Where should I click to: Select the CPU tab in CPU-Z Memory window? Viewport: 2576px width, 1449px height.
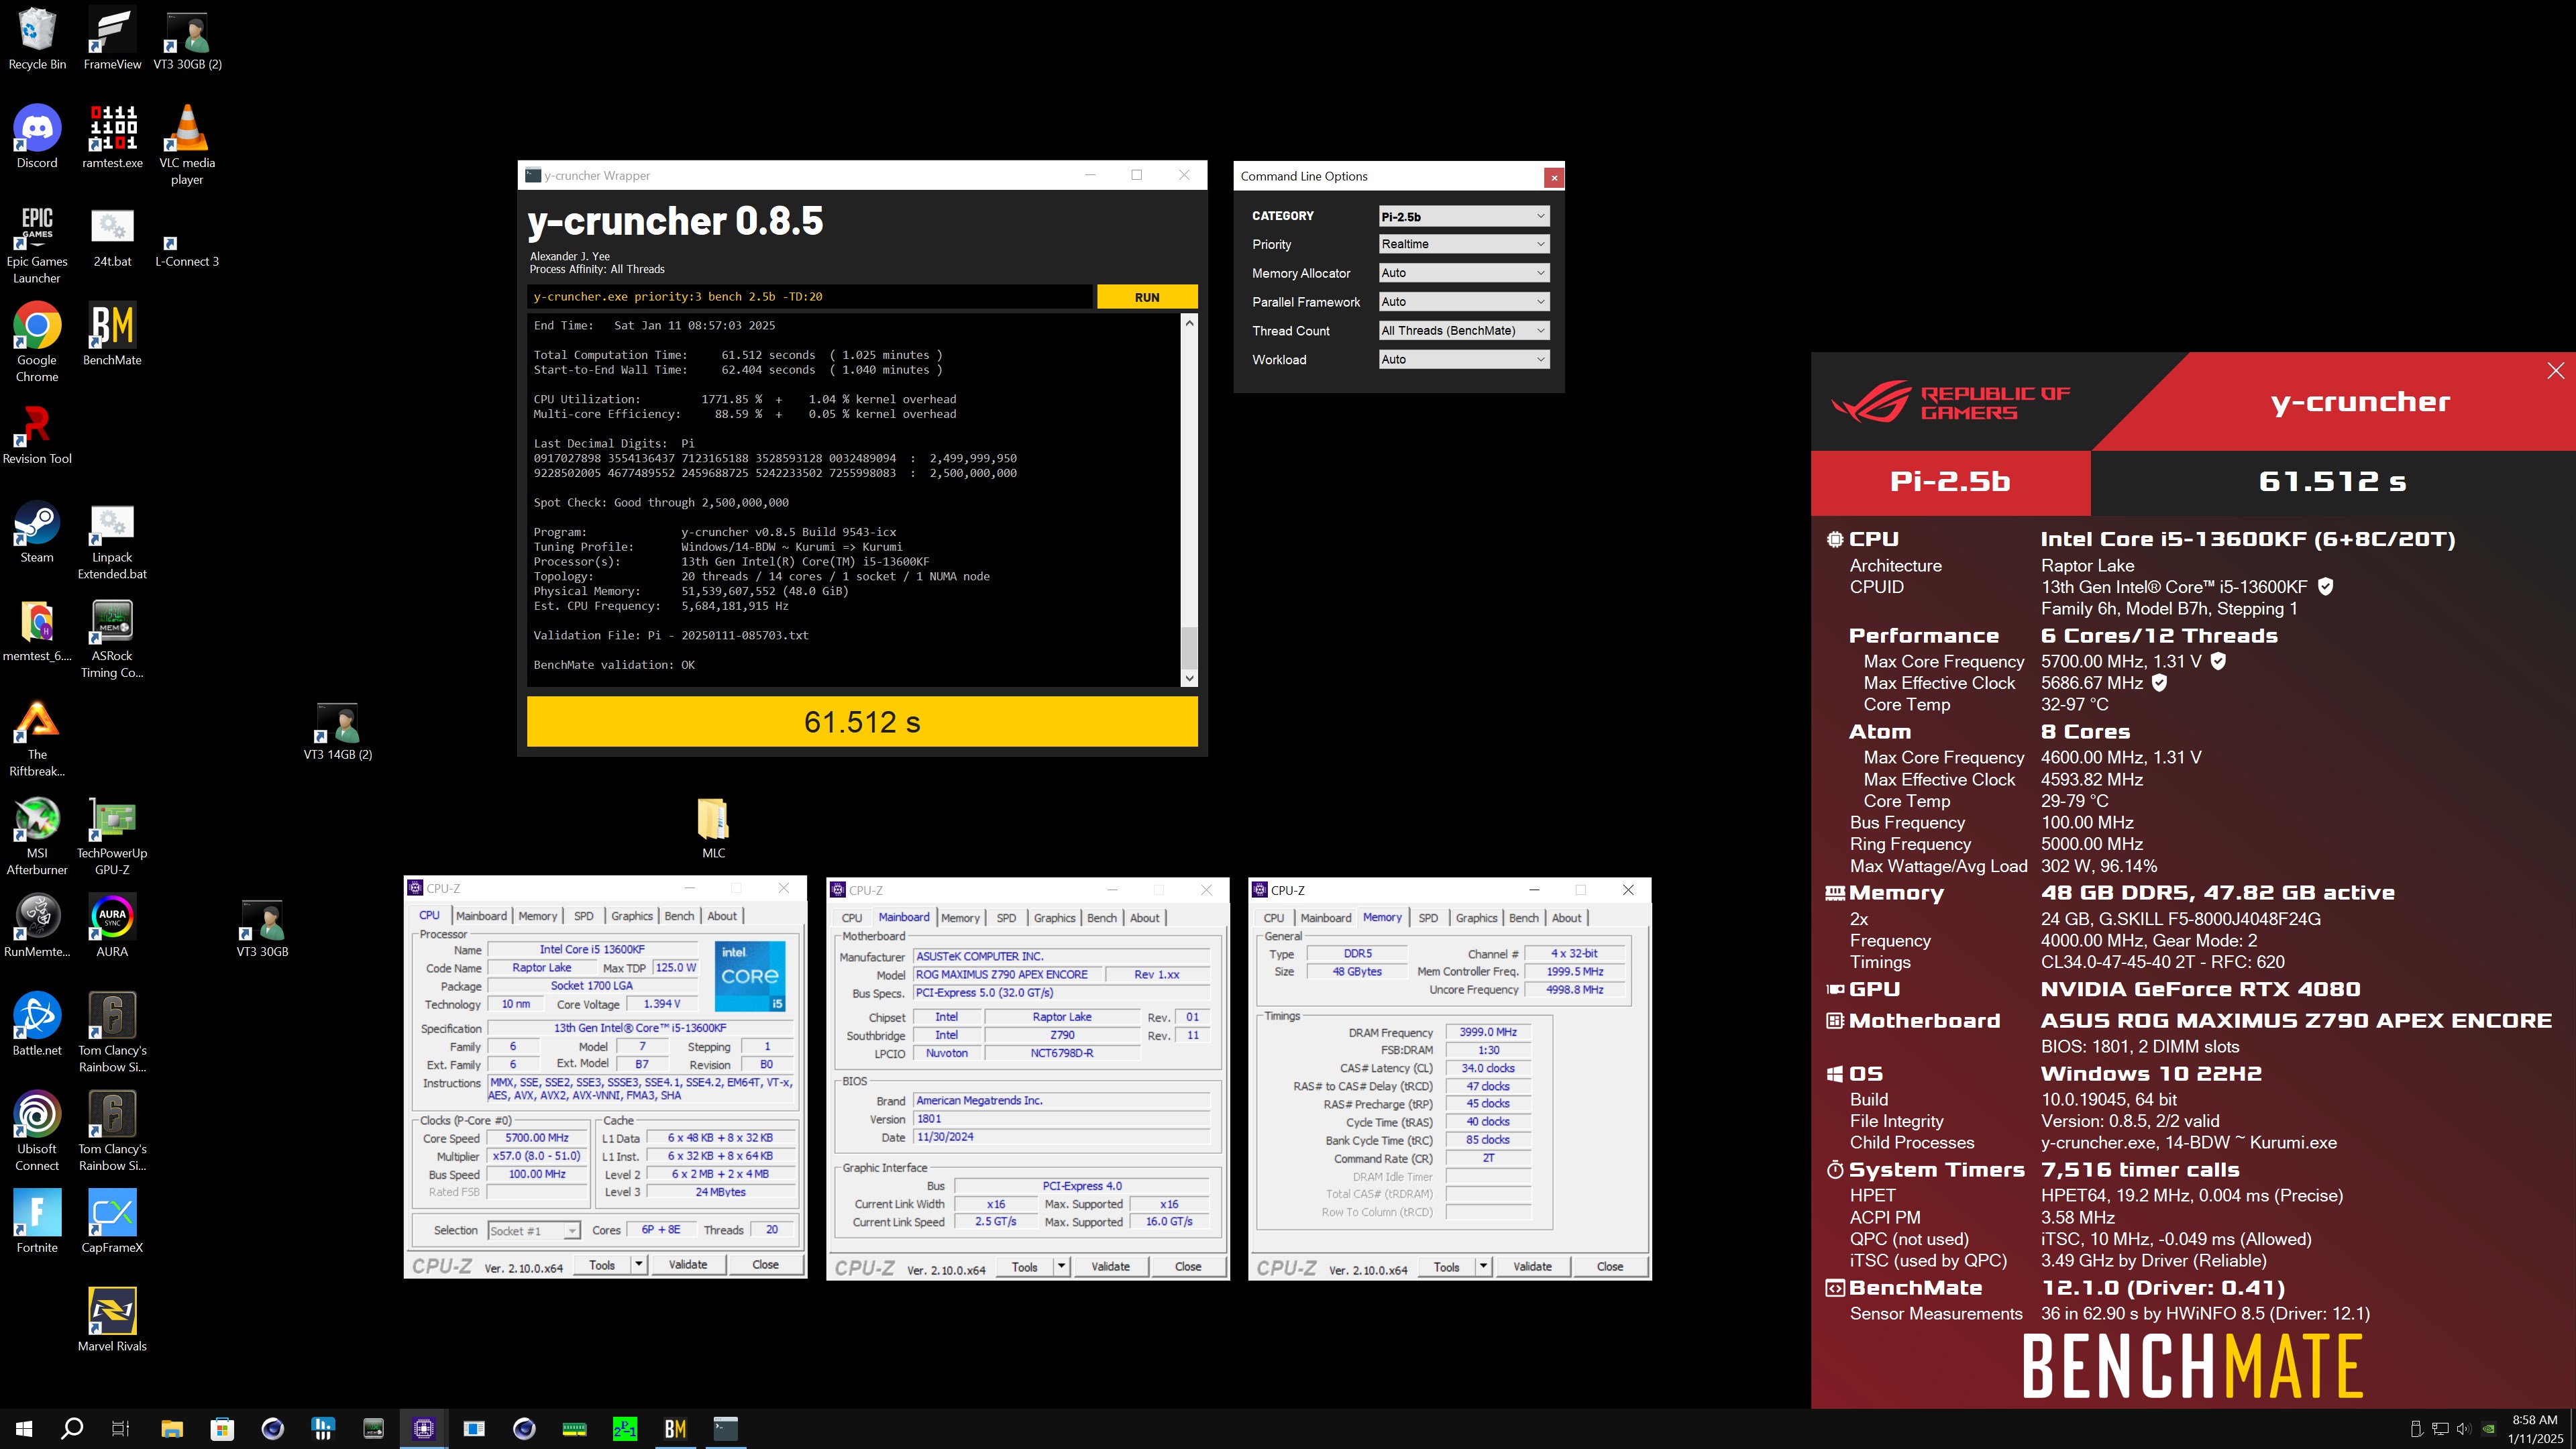[x=1273, y=918]
